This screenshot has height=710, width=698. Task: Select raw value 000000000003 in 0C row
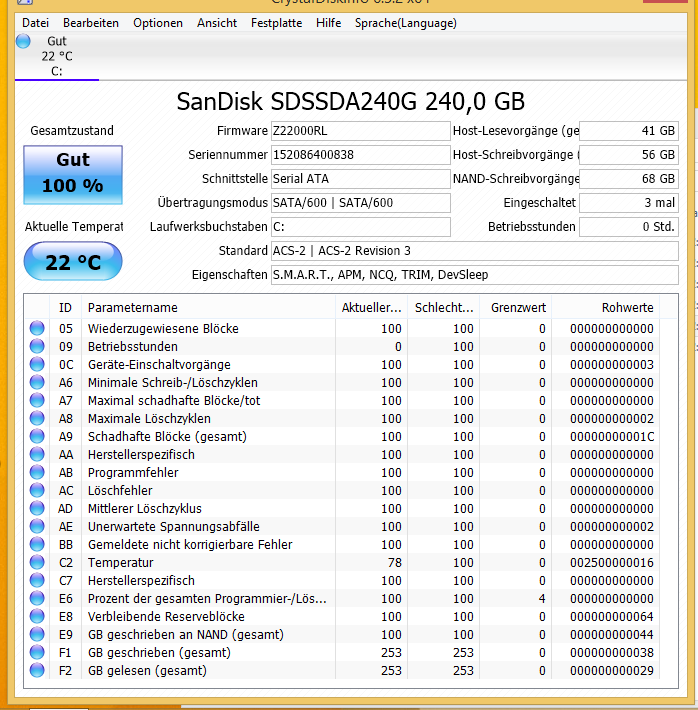(611, 365)
